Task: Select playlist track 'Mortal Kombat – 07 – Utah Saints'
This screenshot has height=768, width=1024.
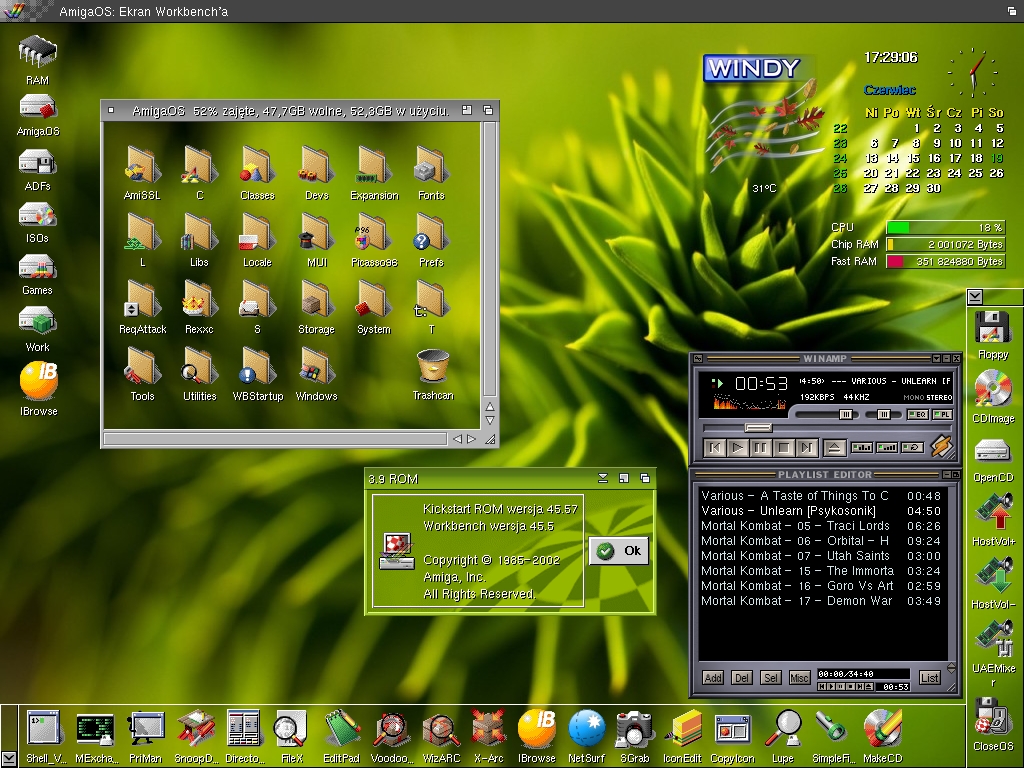Action: click(x=821, y=556)
